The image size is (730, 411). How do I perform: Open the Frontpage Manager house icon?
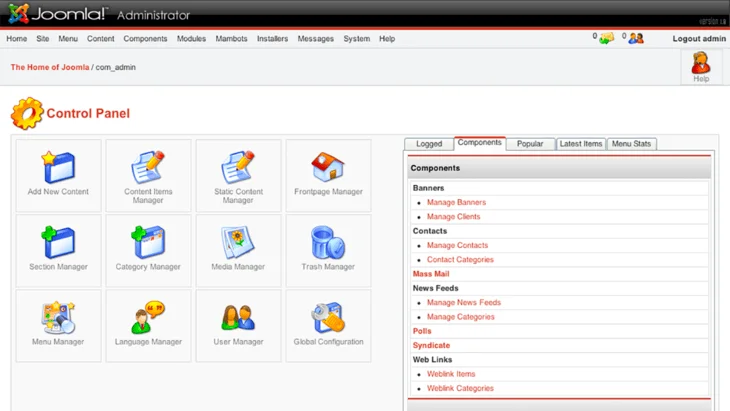point(328,167)
